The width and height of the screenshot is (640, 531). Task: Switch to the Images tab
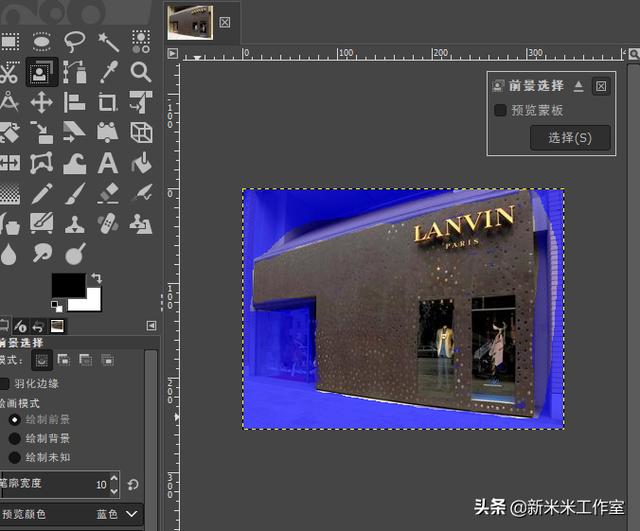[x=57, y=326]
